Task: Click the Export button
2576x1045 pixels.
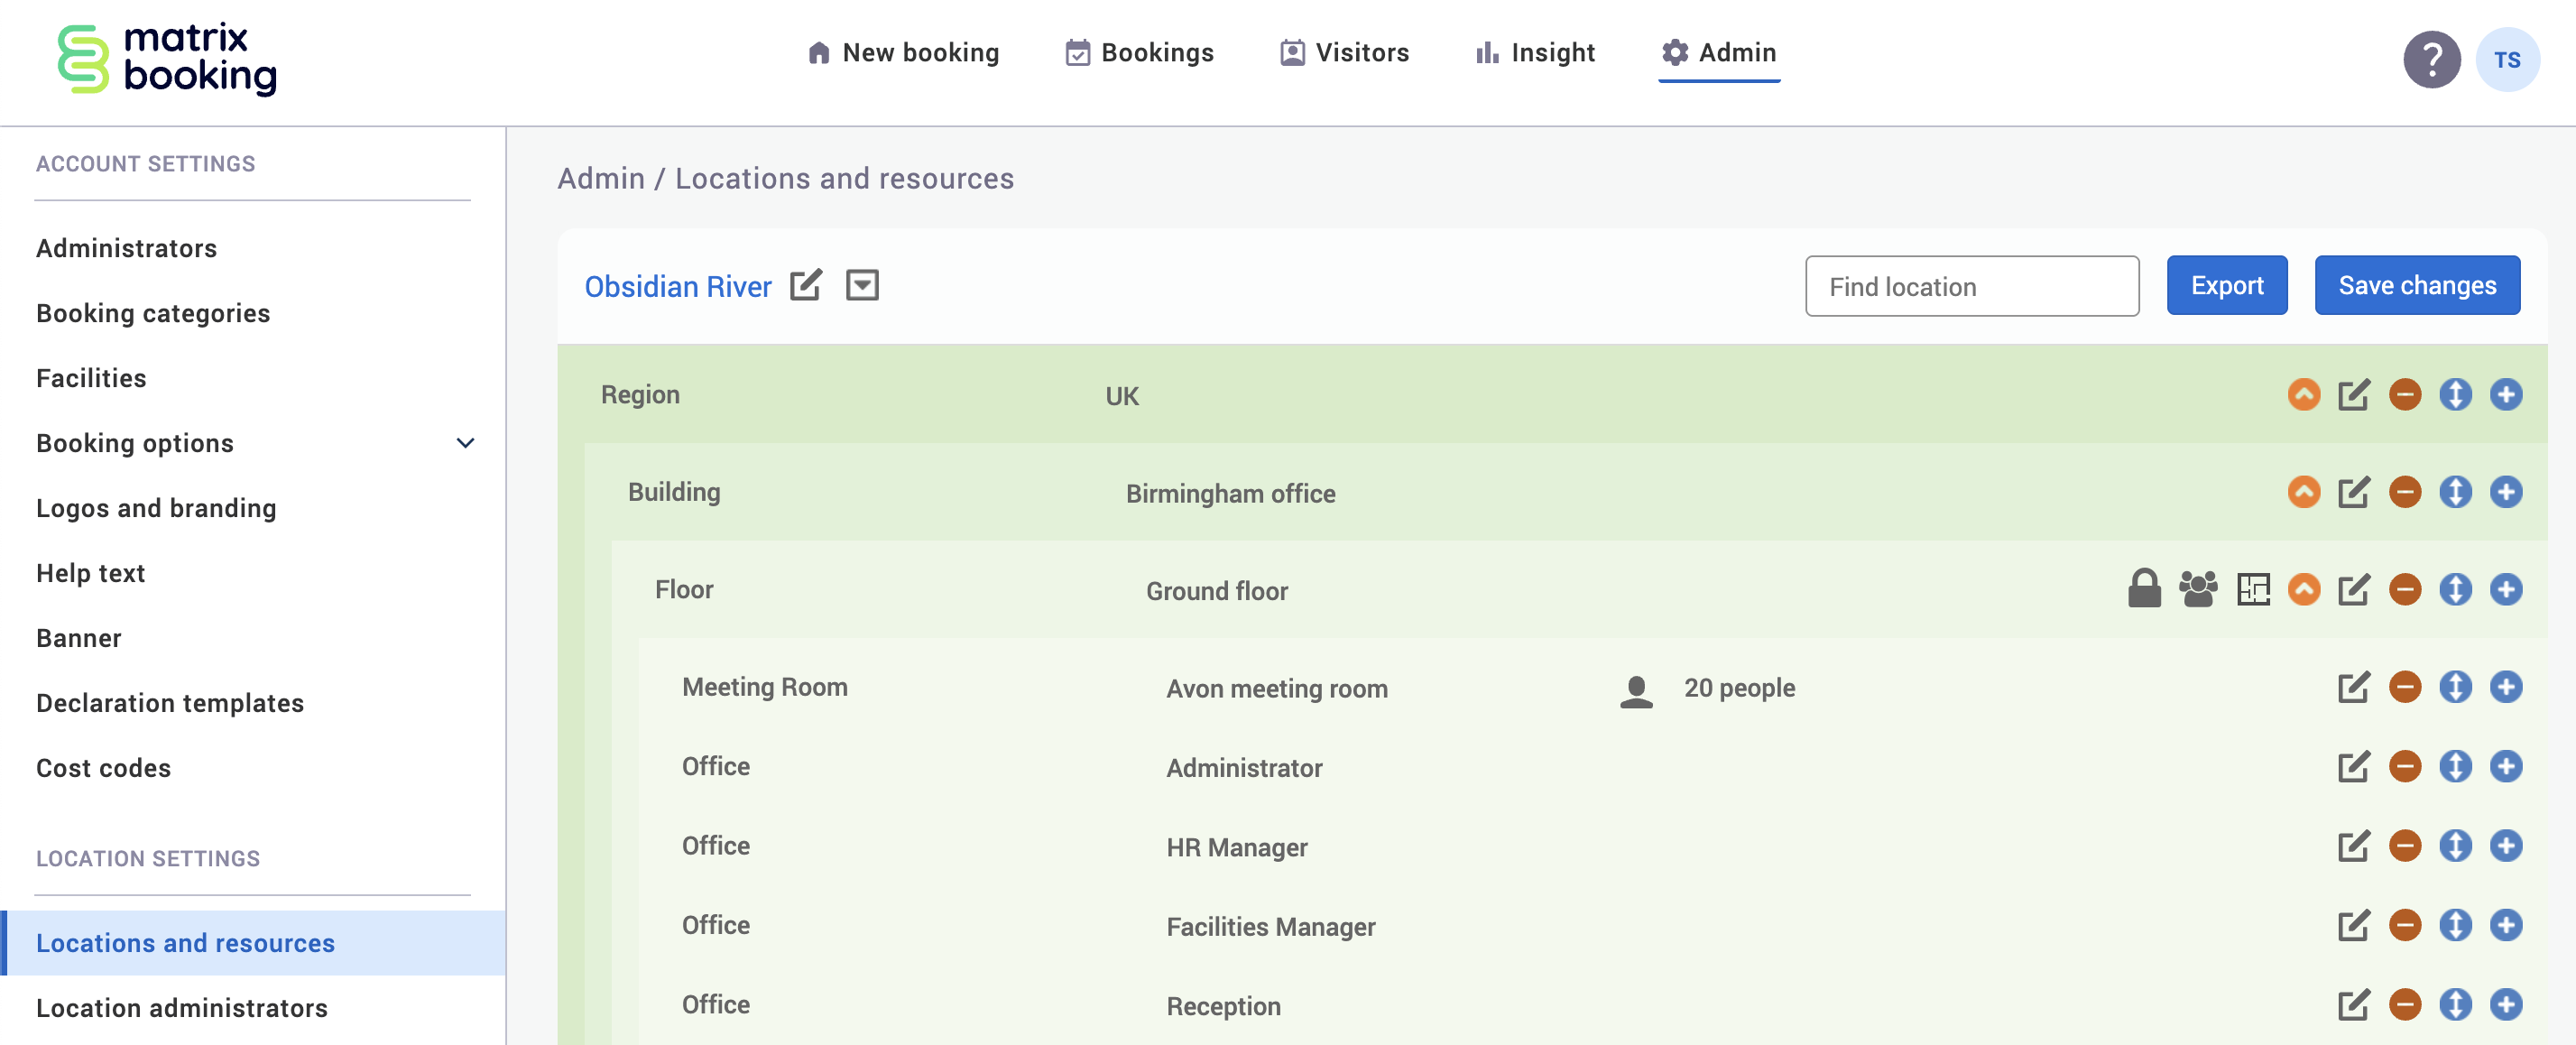Action: pyautogui.click(x=2226, y=285)
